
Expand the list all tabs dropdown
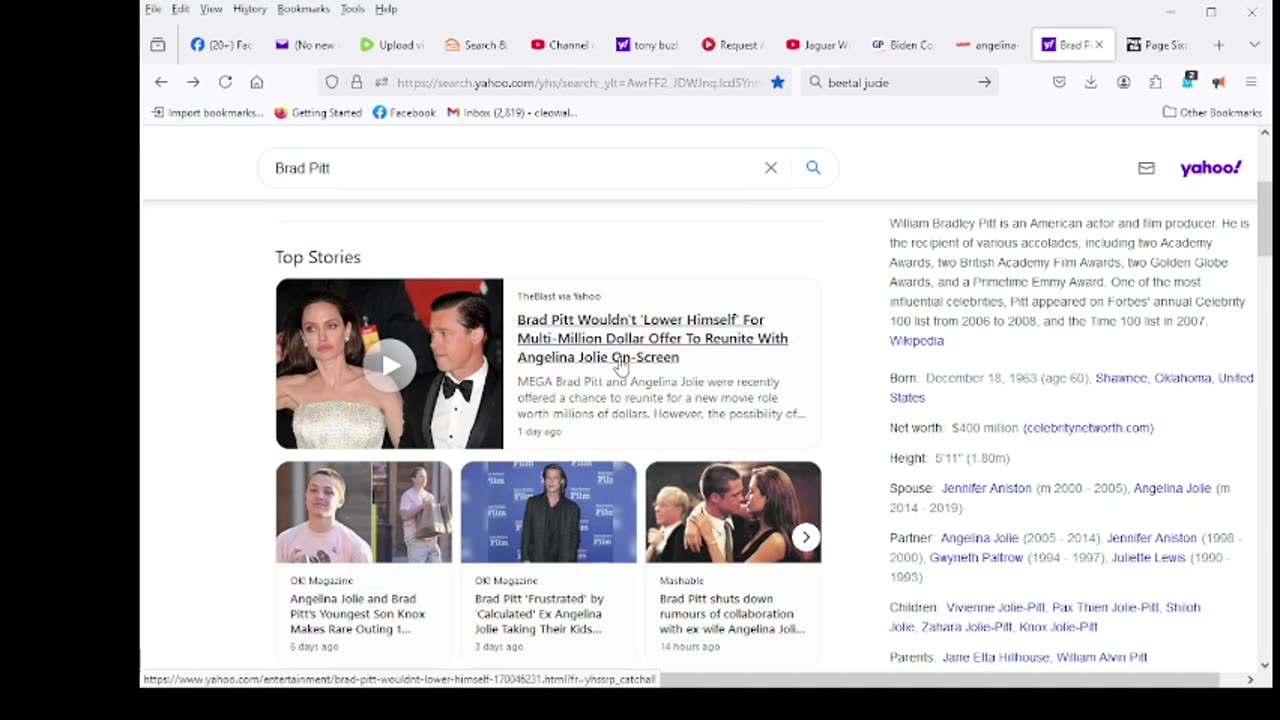point(1254,45)
